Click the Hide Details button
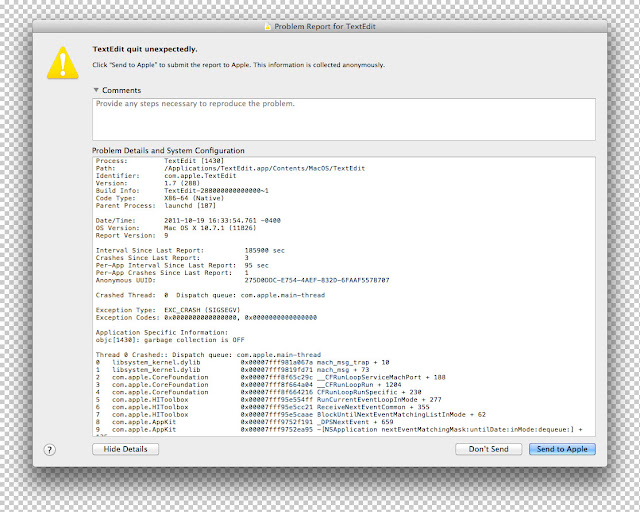 tap(125, 449)
